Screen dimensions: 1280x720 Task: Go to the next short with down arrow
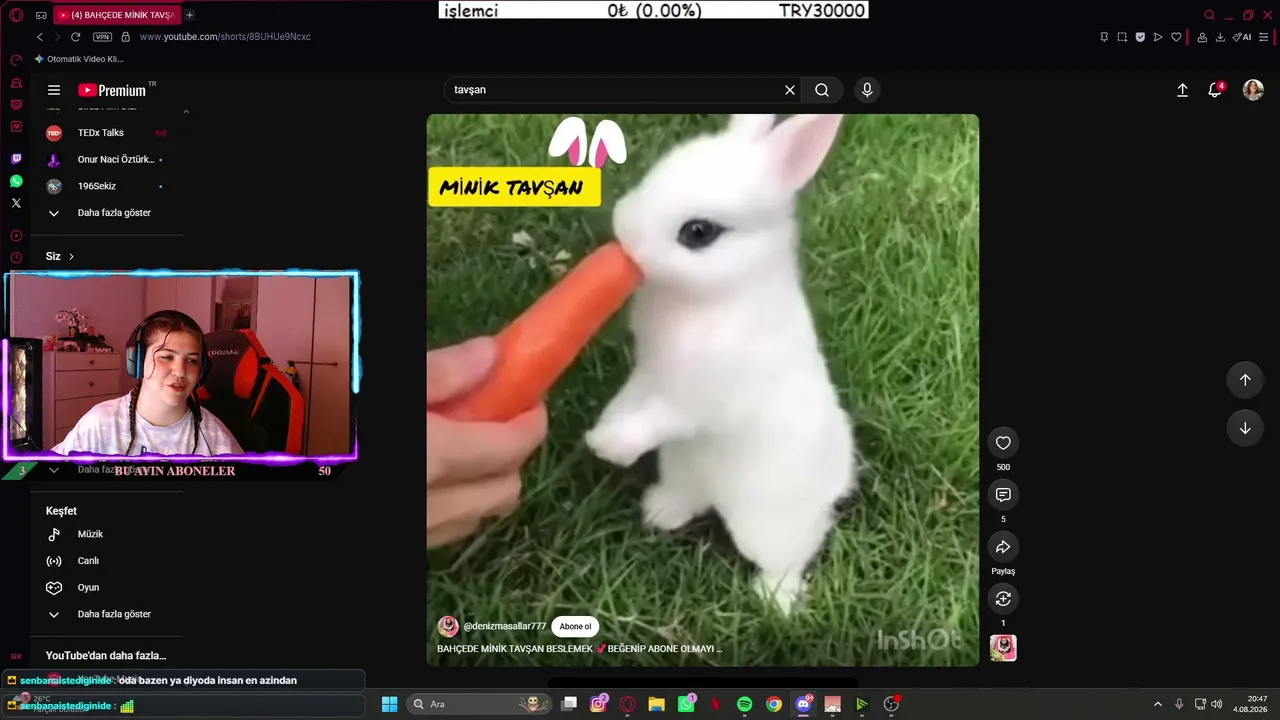point(1245,428)
